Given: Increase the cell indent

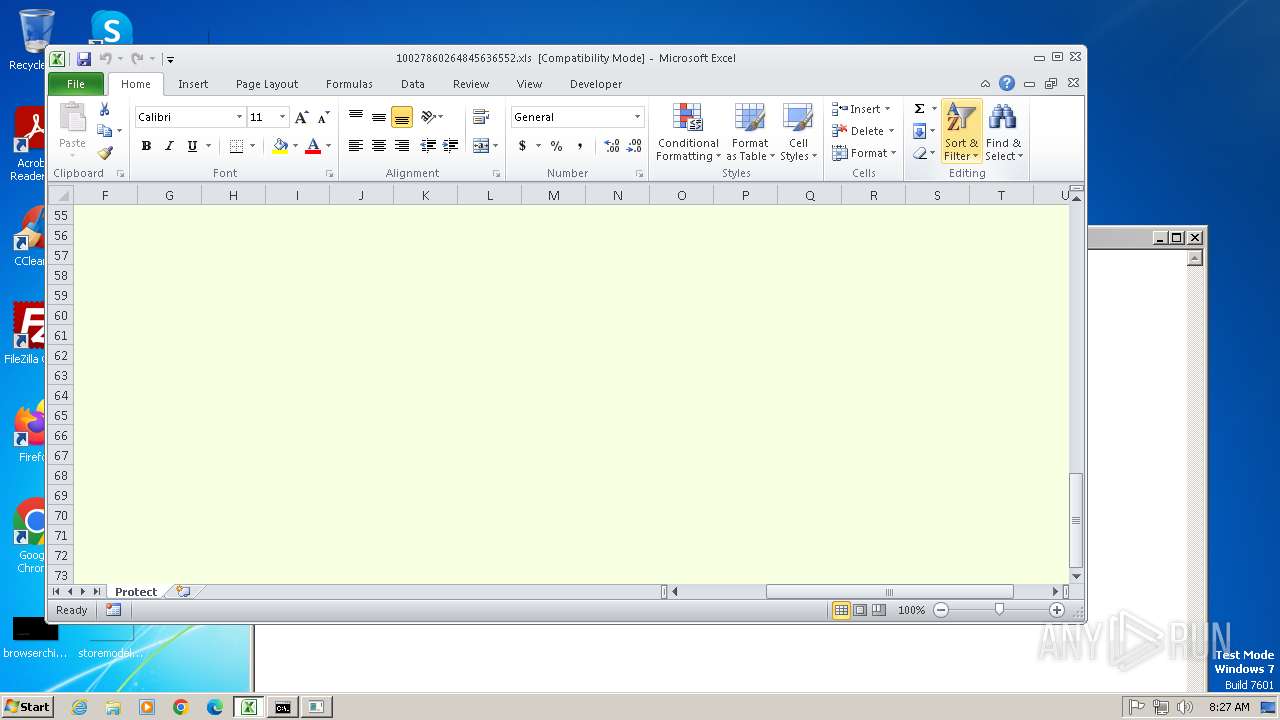Looking at the screenshot, I should click(451, 146).
